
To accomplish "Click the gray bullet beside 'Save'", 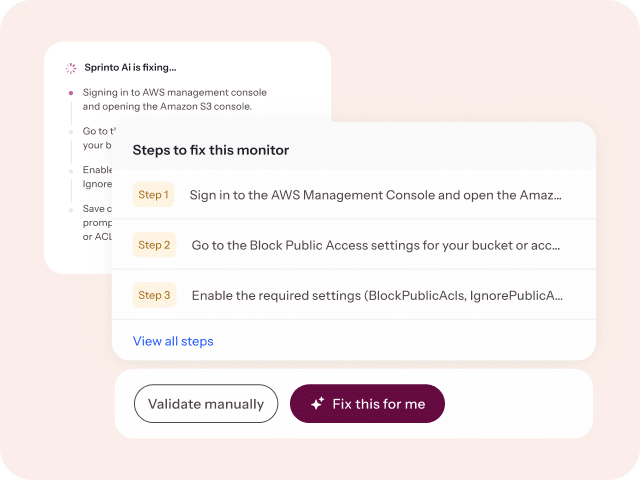I will click(x=71, y=209).
